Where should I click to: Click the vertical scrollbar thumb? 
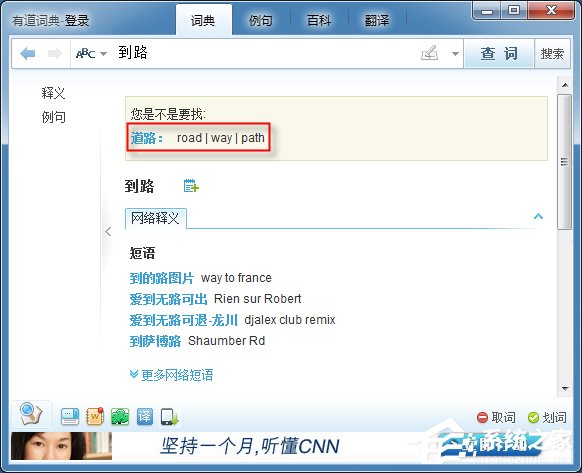click(x=565, y=162)
